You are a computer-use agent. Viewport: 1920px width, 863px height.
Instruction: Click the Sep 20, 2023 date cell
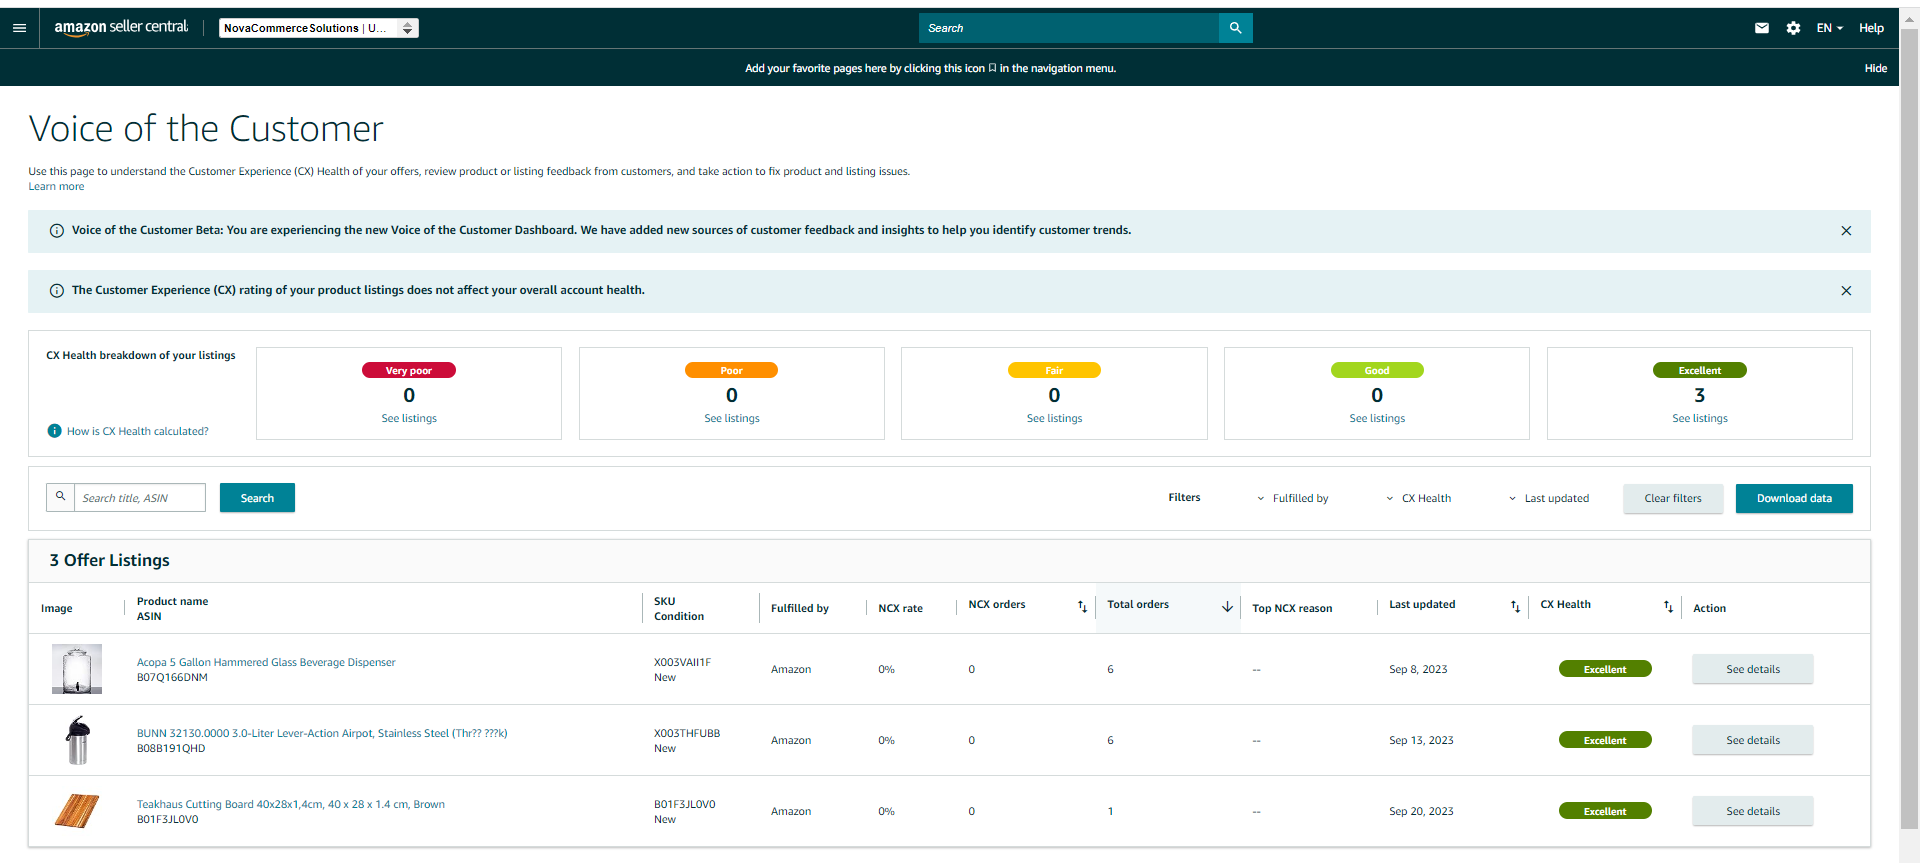1421,811
